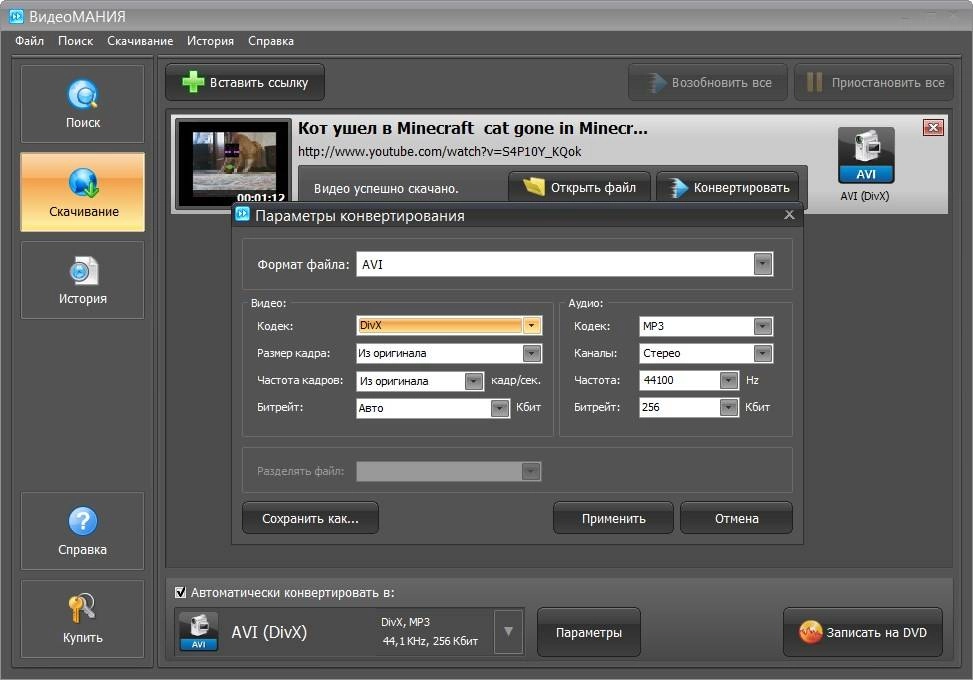This screenshot has height=680, width=973.
Task: Click the AVI icon in auto-convert bar
Action: pyautogui.click(x=199, y=632)
